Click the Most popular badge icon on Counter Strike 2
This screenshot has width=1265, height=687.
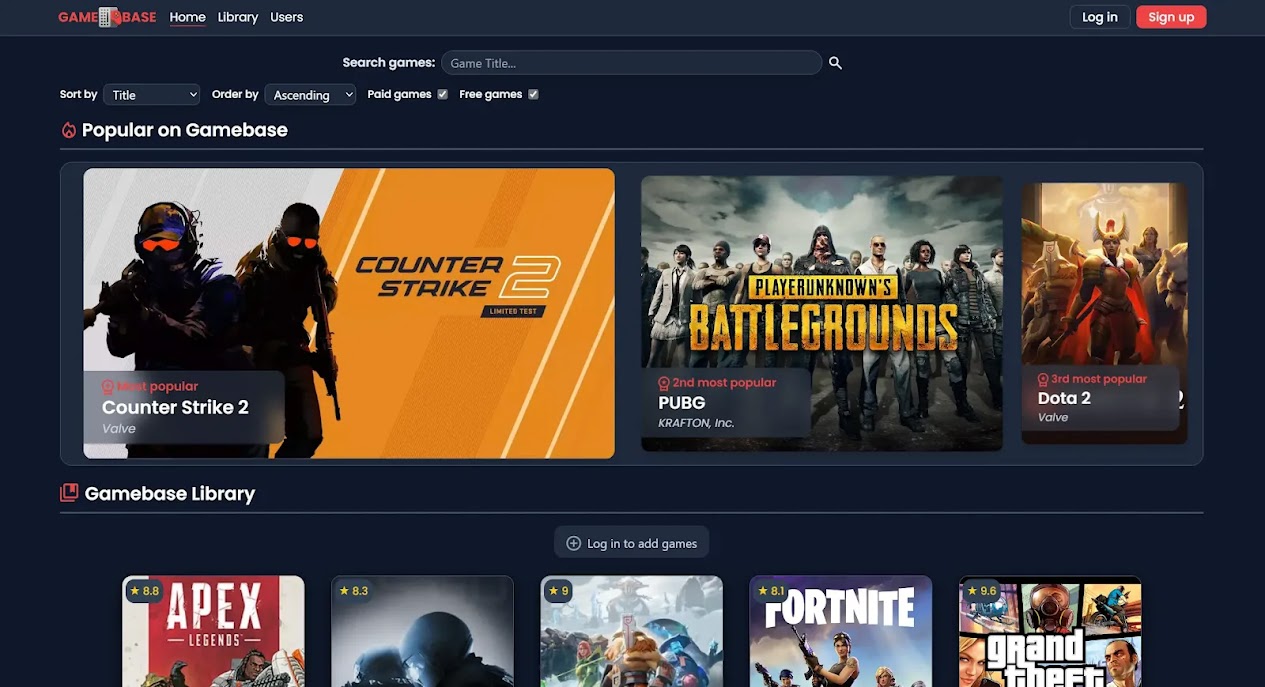[108, 386]
